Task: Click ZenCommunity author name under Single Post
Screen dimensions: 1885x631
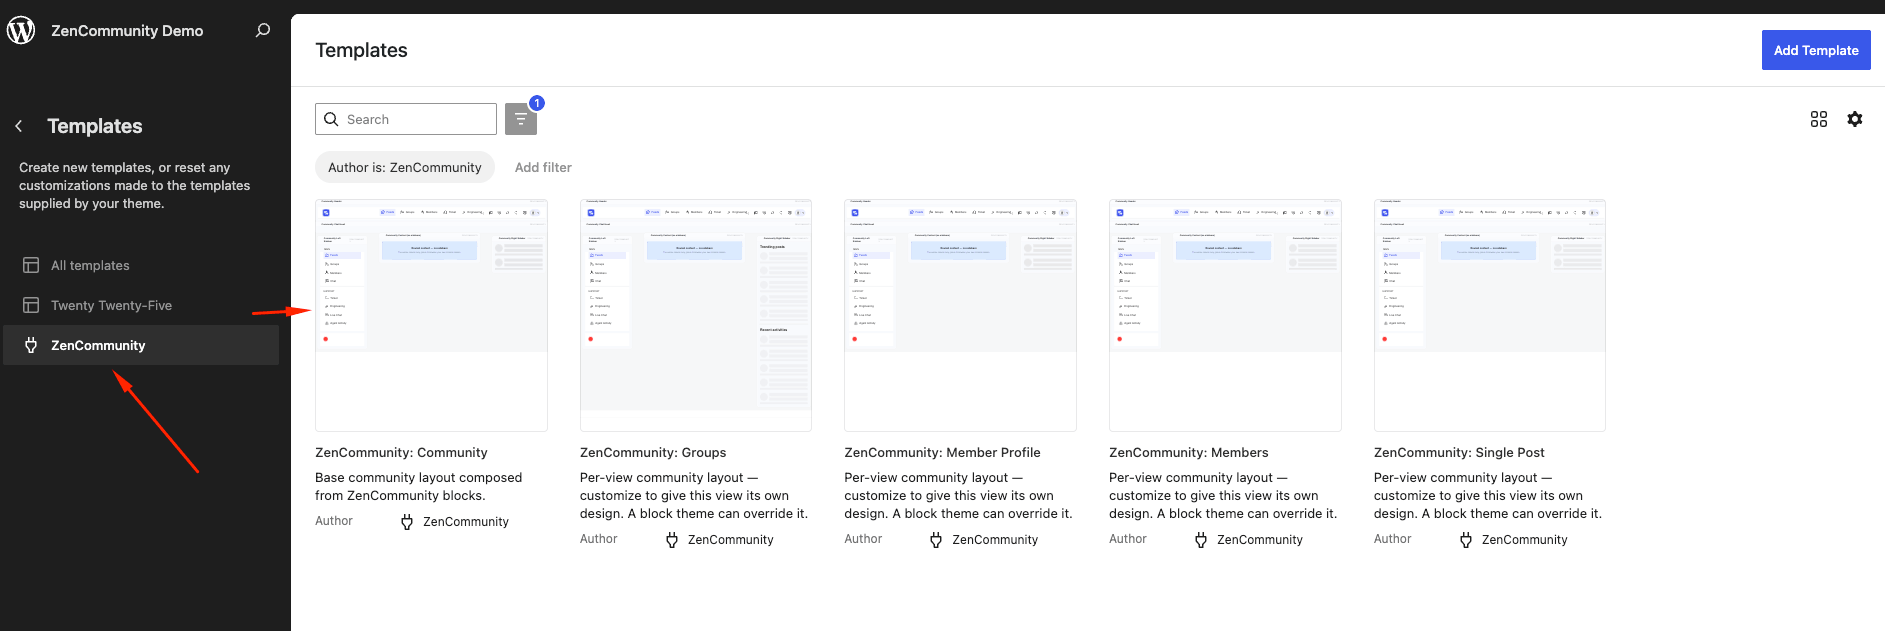Action: click(1525, 540)
